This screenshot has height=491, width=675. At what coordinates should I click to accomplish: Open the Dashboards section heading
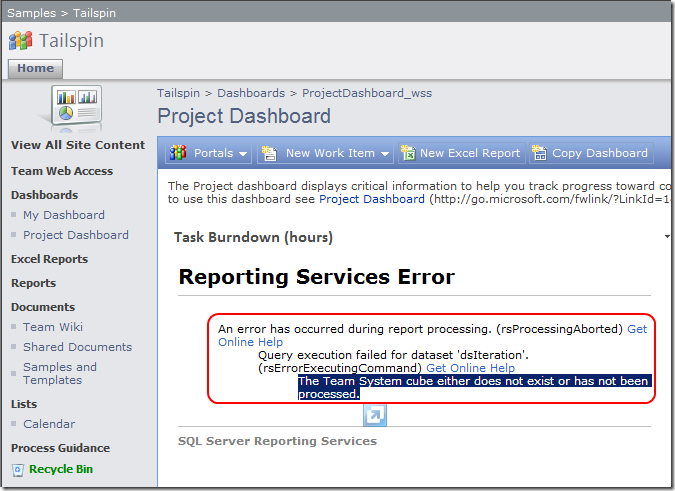point(44,195)
